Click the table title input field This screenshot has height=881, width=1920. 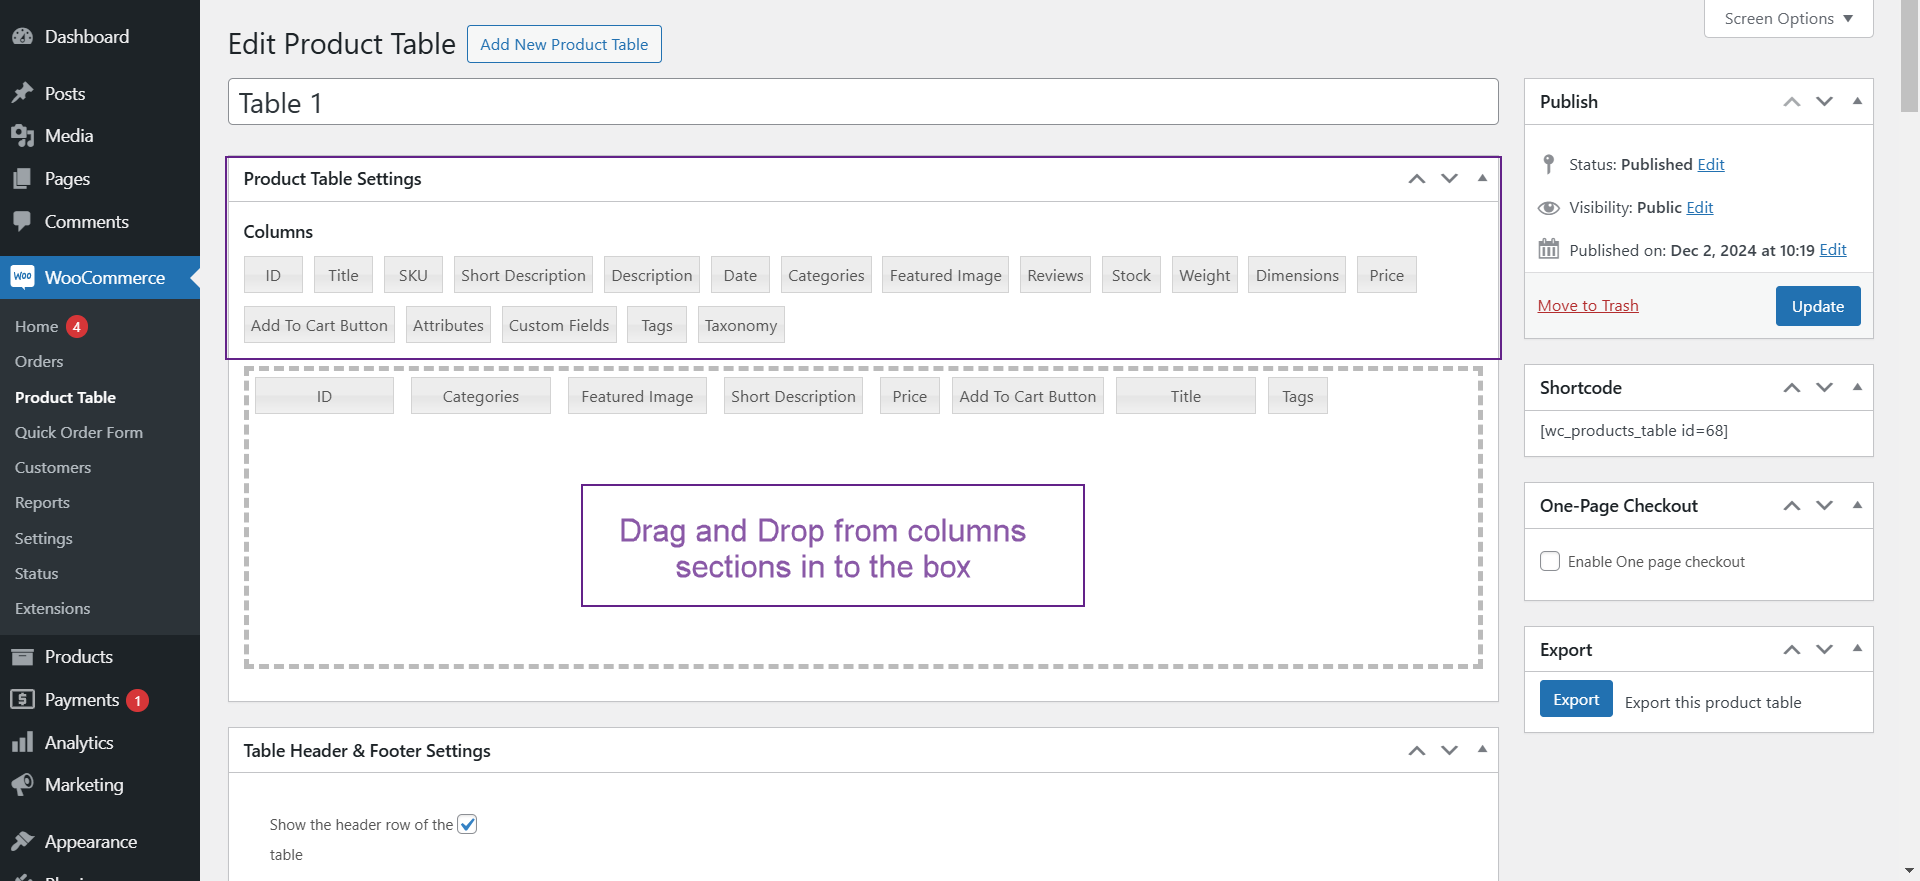click(862, 102)
